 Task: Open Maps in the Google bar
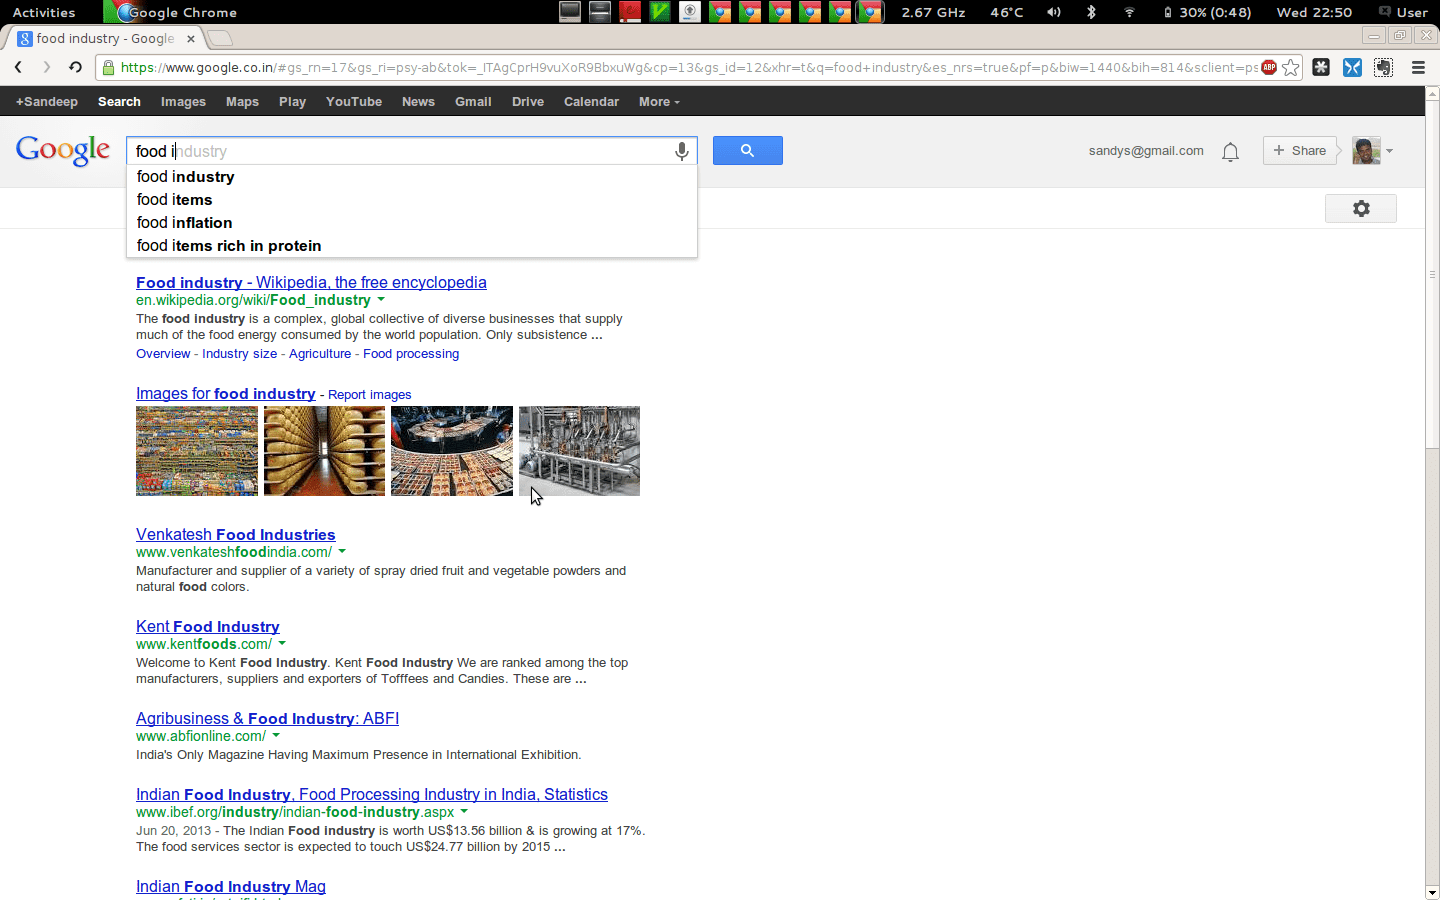coord(242,102)
